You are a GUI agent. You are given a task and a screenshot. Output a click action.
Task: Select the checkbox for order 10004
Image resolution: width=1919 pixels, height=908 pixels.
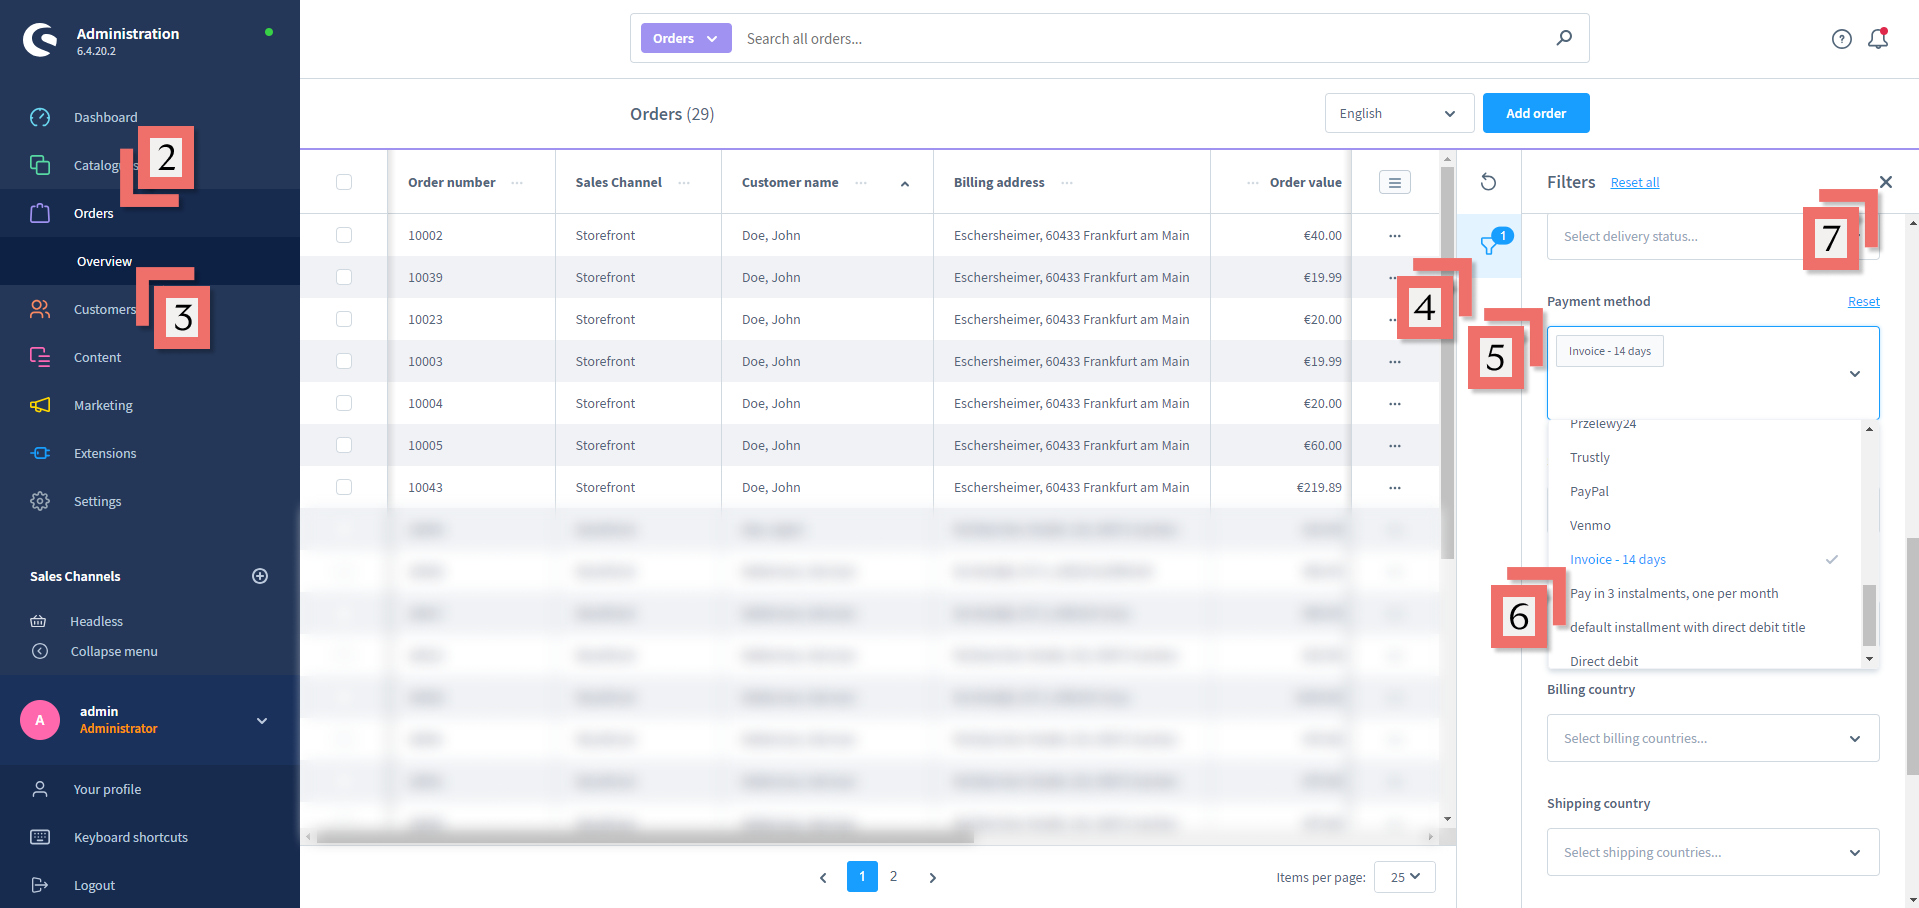point(344,403)
